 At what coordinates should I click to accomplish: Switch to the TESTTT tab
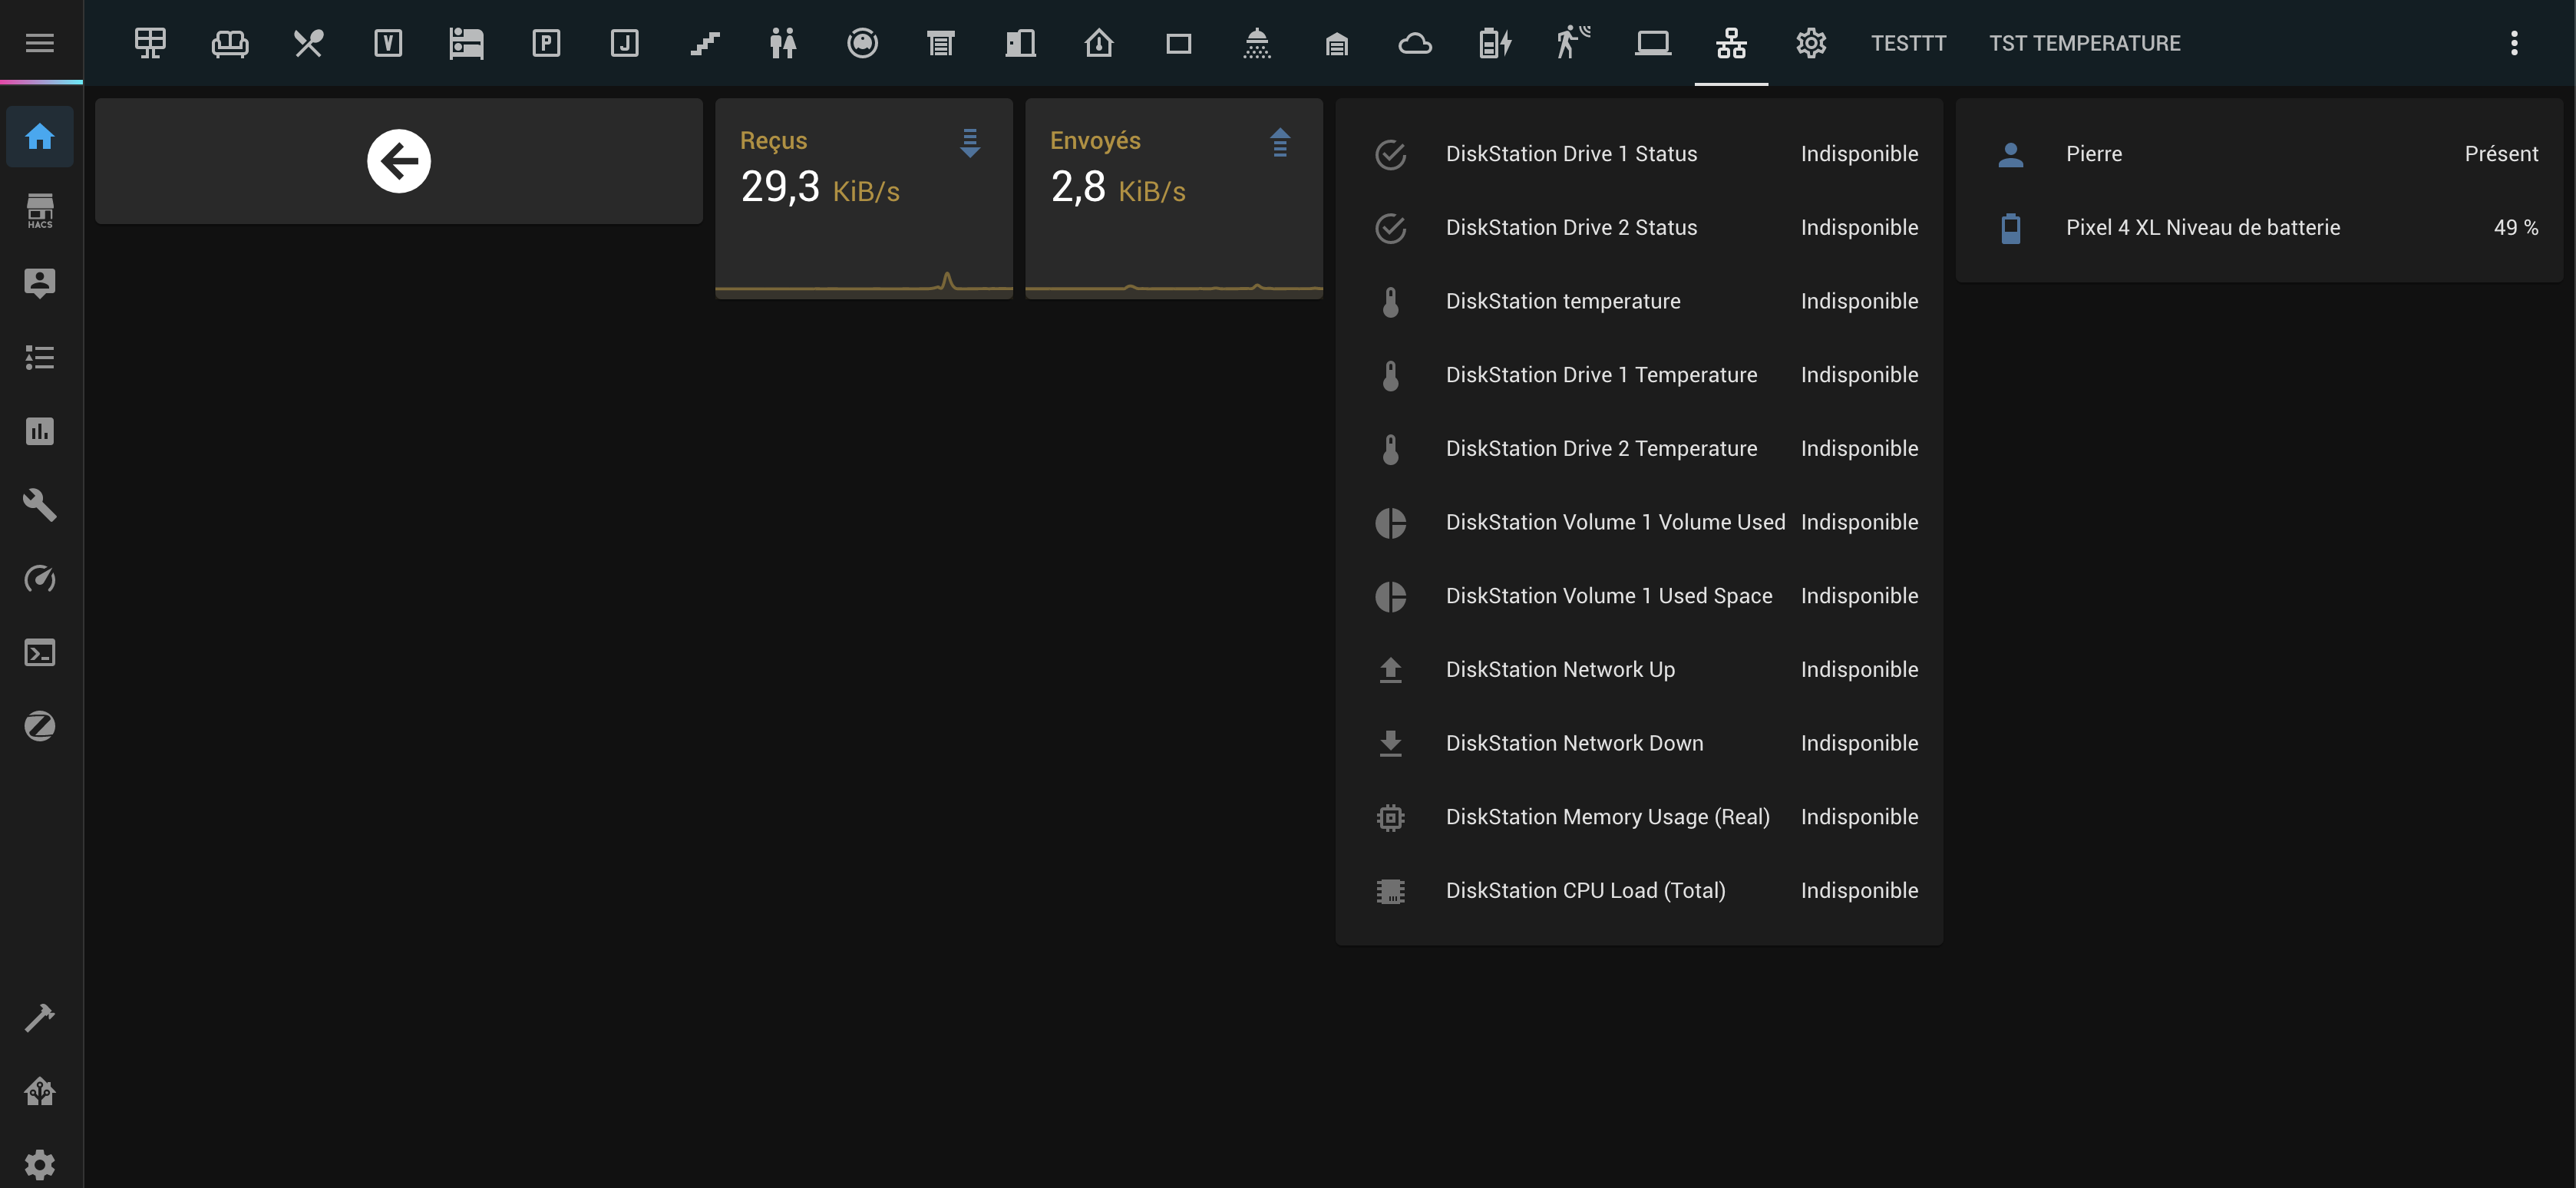click(x=1908, y=43)
